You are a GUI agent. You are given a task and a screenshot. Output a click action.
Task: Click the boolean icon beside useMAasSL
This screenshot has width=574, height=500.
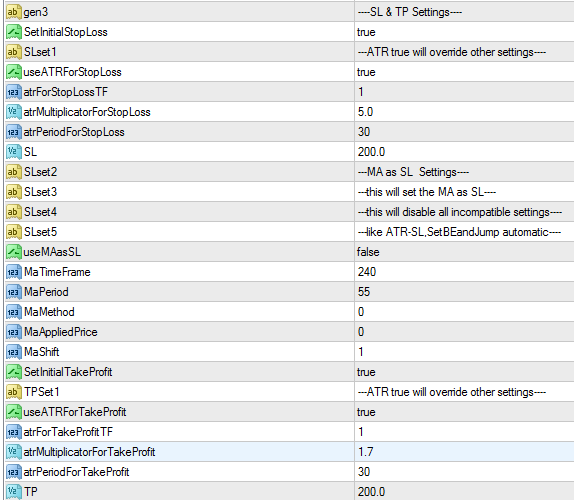click(x=14, y=252)
